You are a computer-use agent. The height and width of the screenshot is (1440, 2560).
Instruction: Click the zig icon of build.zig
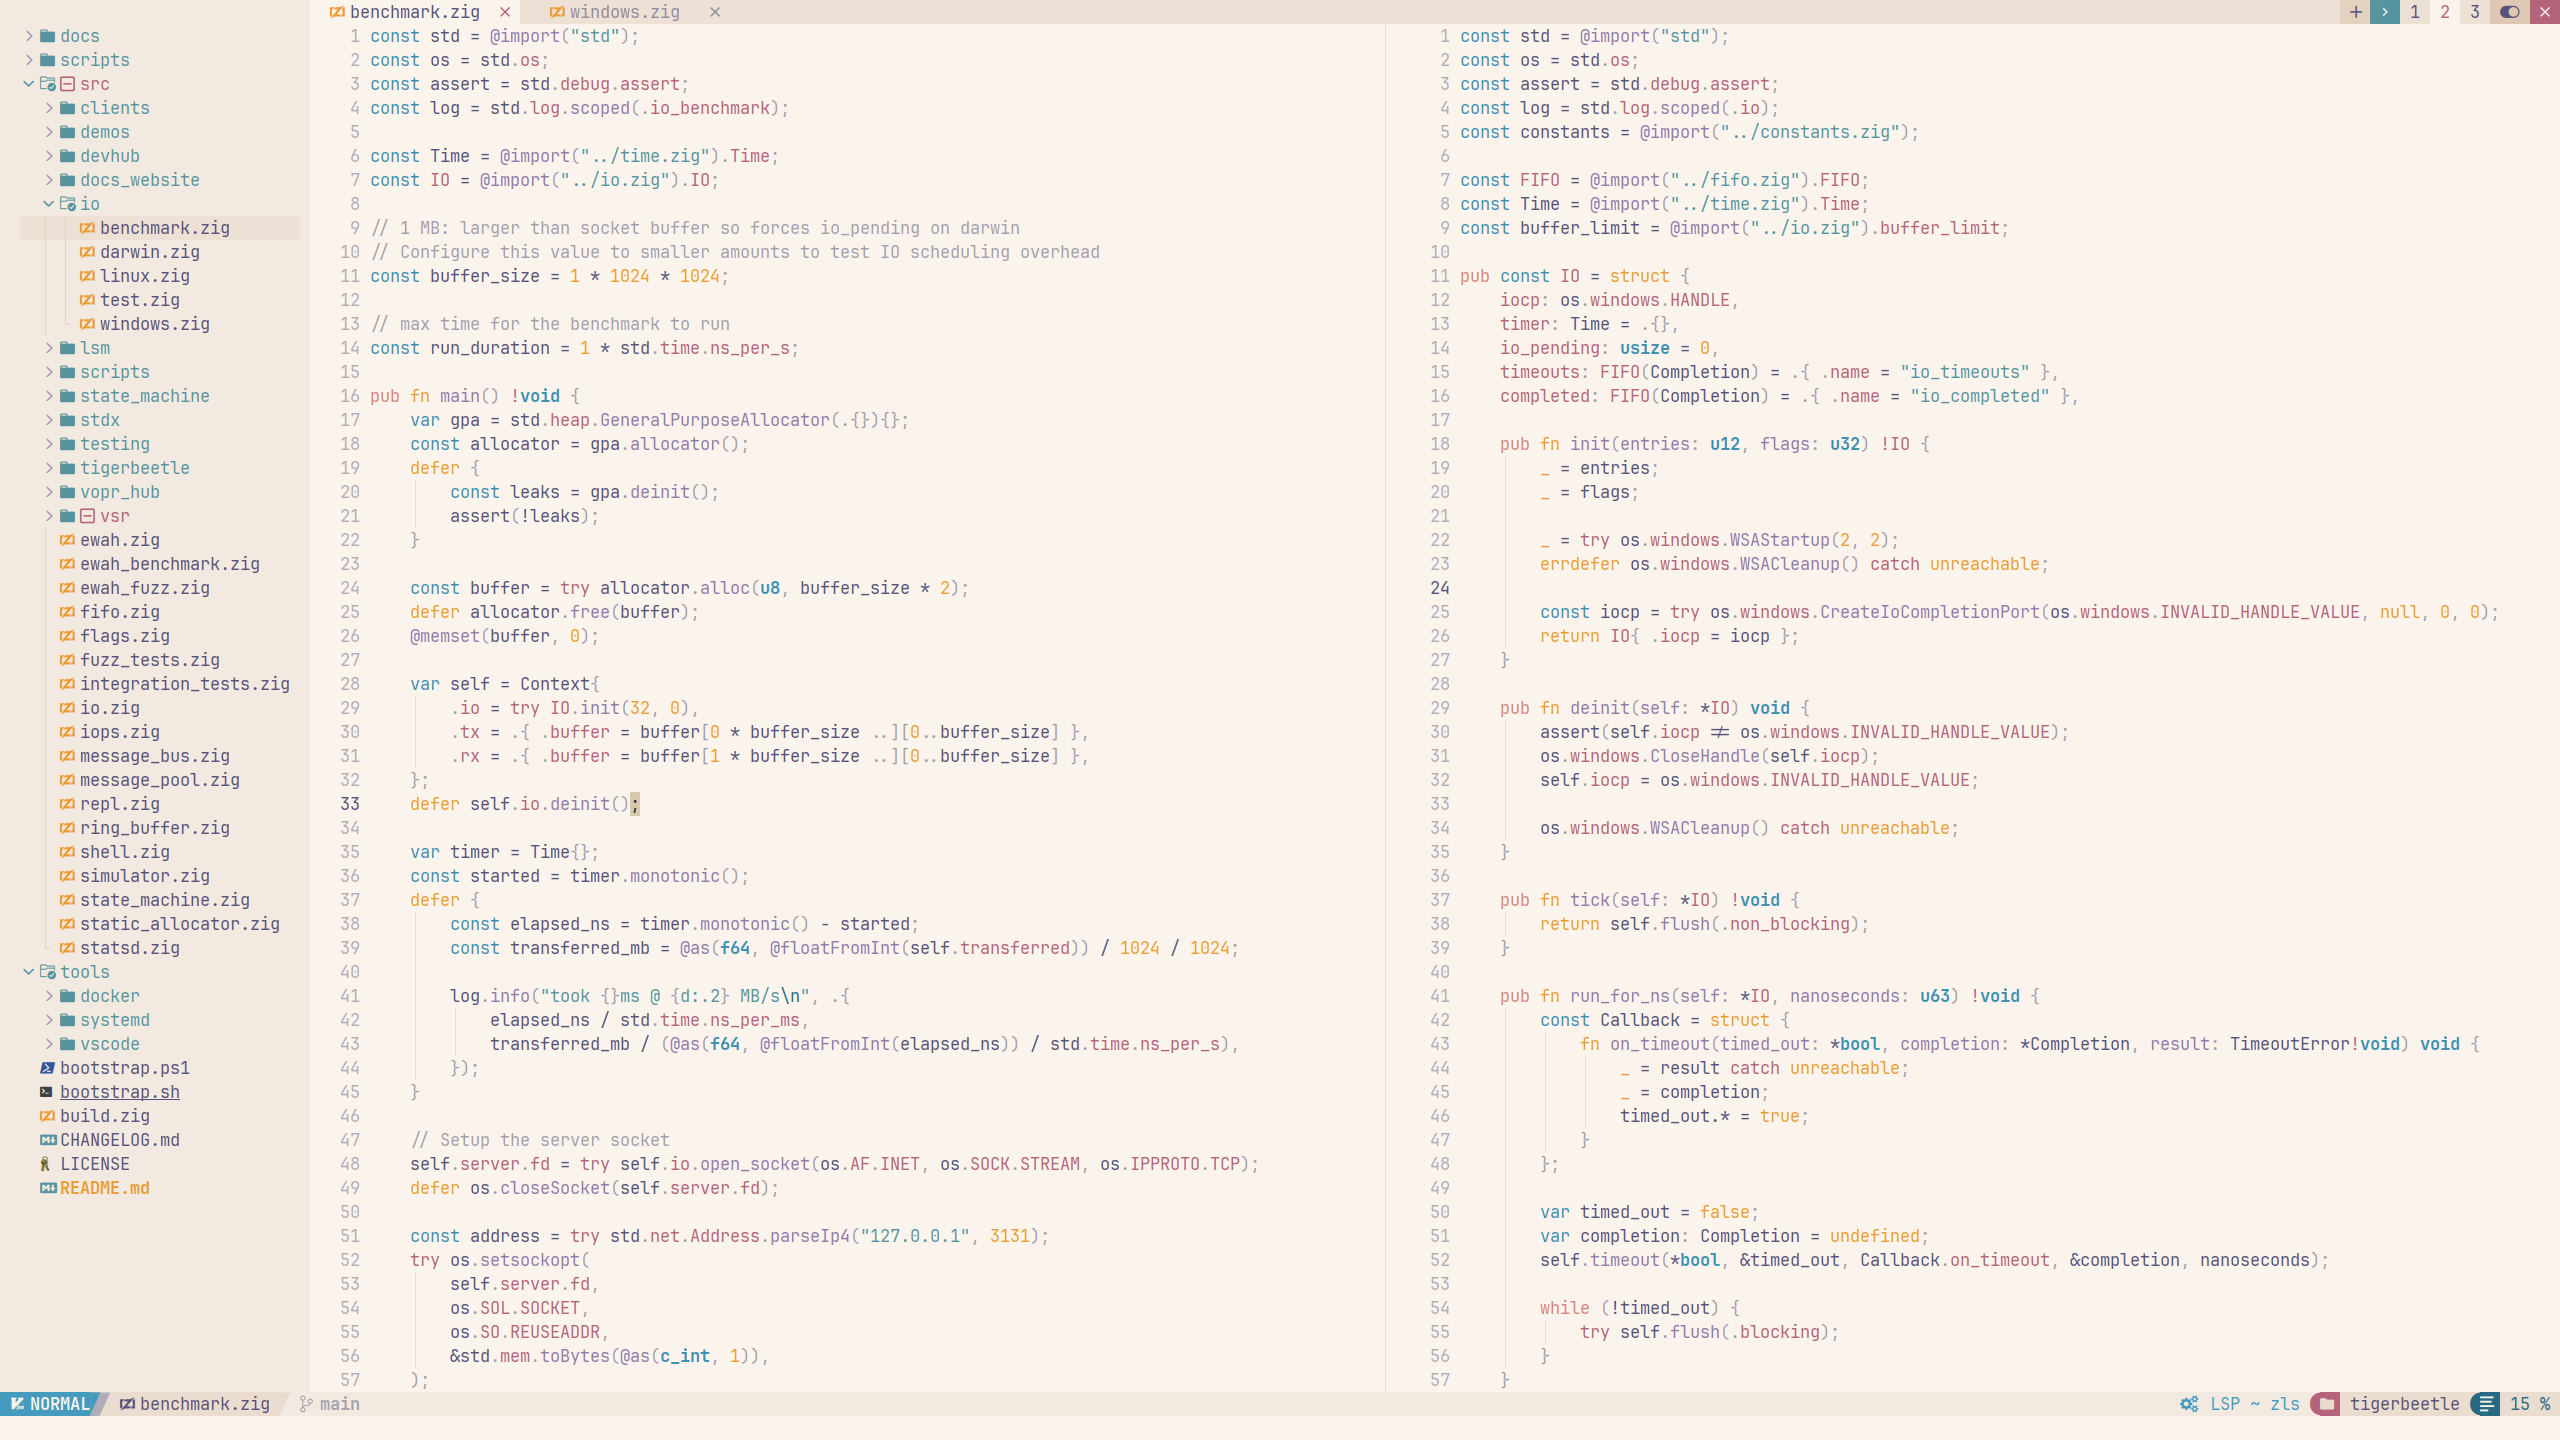click(47, 1116)
